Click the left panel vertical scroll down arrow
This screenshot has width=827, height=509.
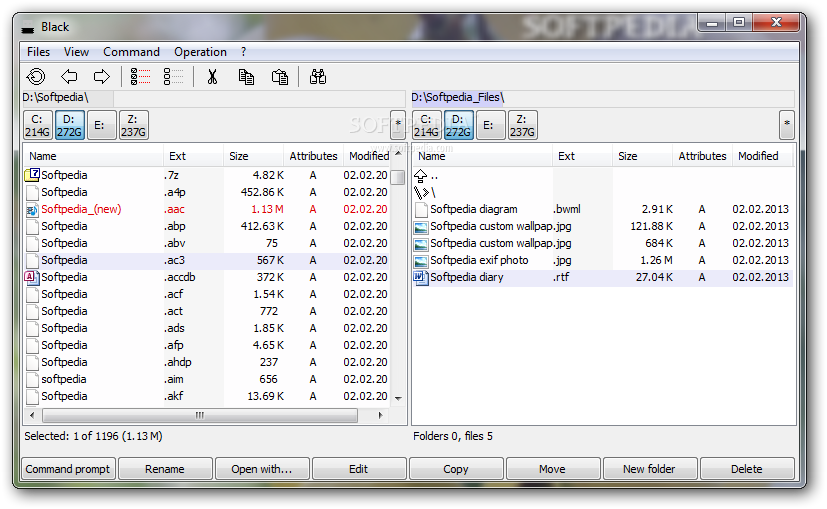coord(399,398)
